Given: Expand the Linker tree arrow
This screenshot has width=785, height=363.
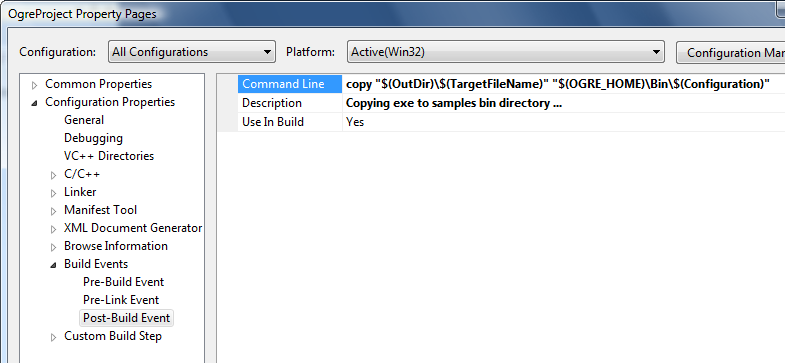Looking at the screenshot, I should pos(54,193).
